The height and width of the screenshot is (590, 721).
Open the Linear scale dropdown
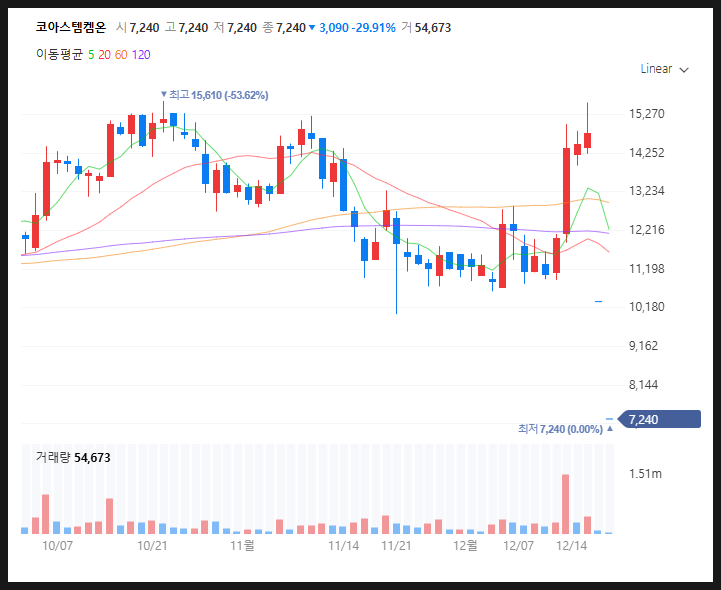point(664,69)
